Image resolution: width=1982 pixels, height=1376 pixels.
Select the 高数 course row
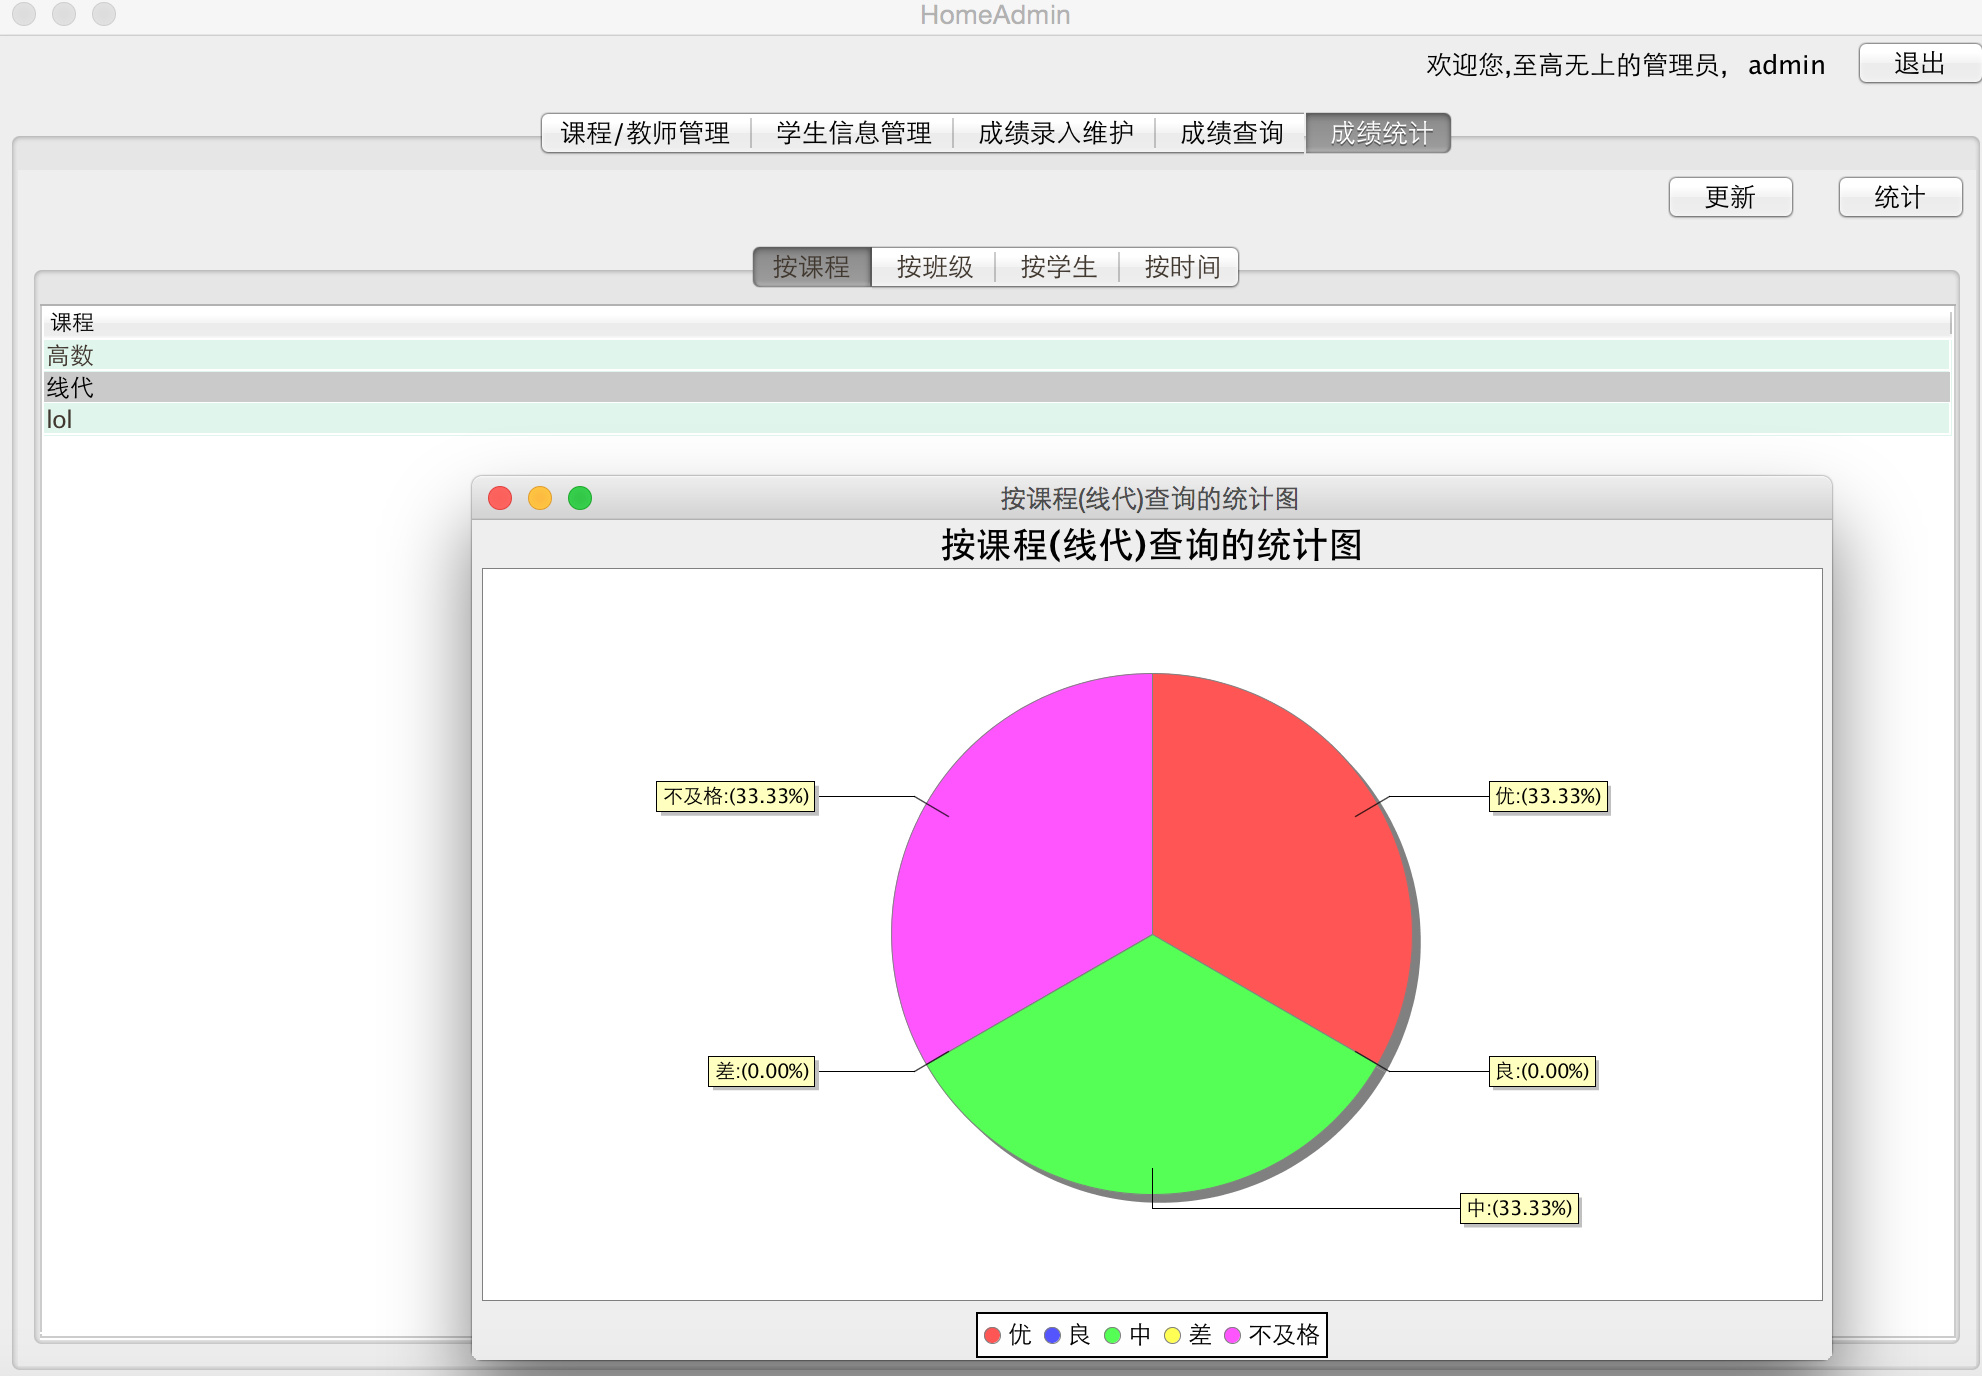pyautogui.click(x=996, y=355)
